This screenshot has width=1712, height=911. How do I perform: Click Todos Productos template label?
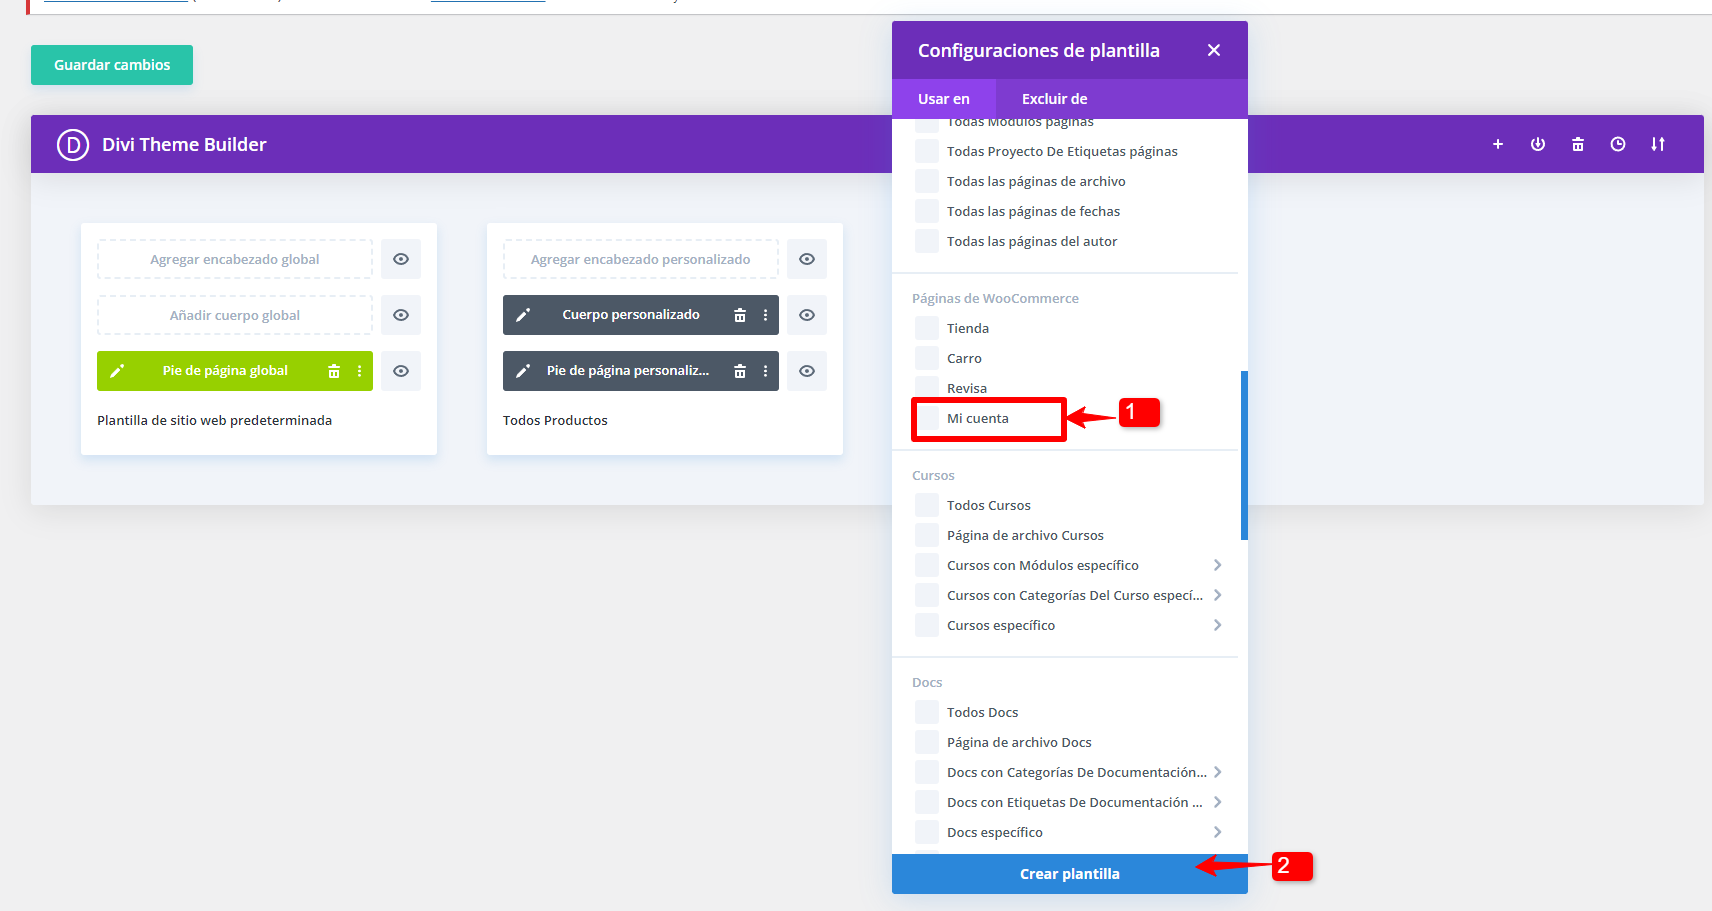(x=555, y=421)
